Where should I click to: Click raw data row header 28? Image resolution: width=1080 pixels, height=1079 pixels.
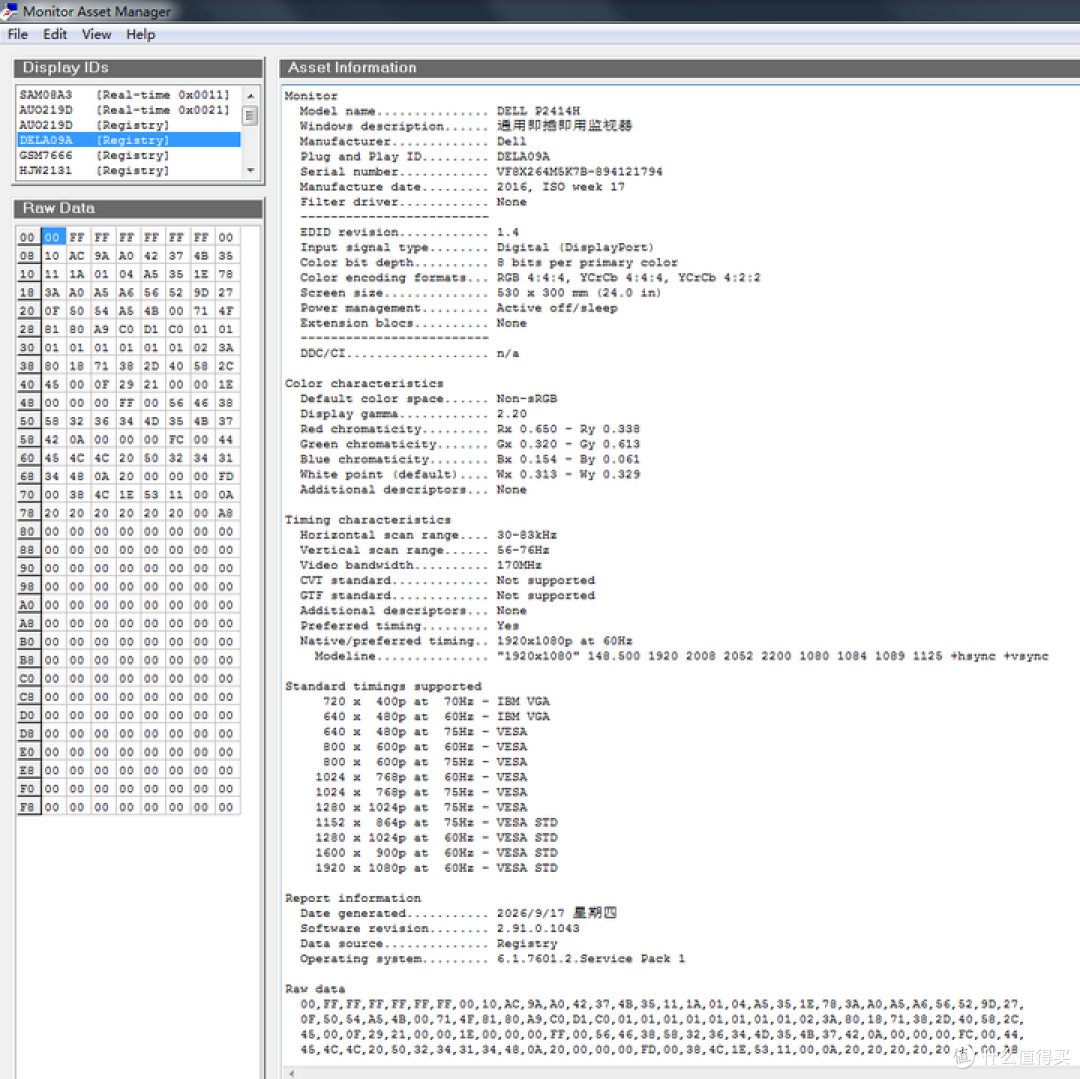[x=28, y=329]
